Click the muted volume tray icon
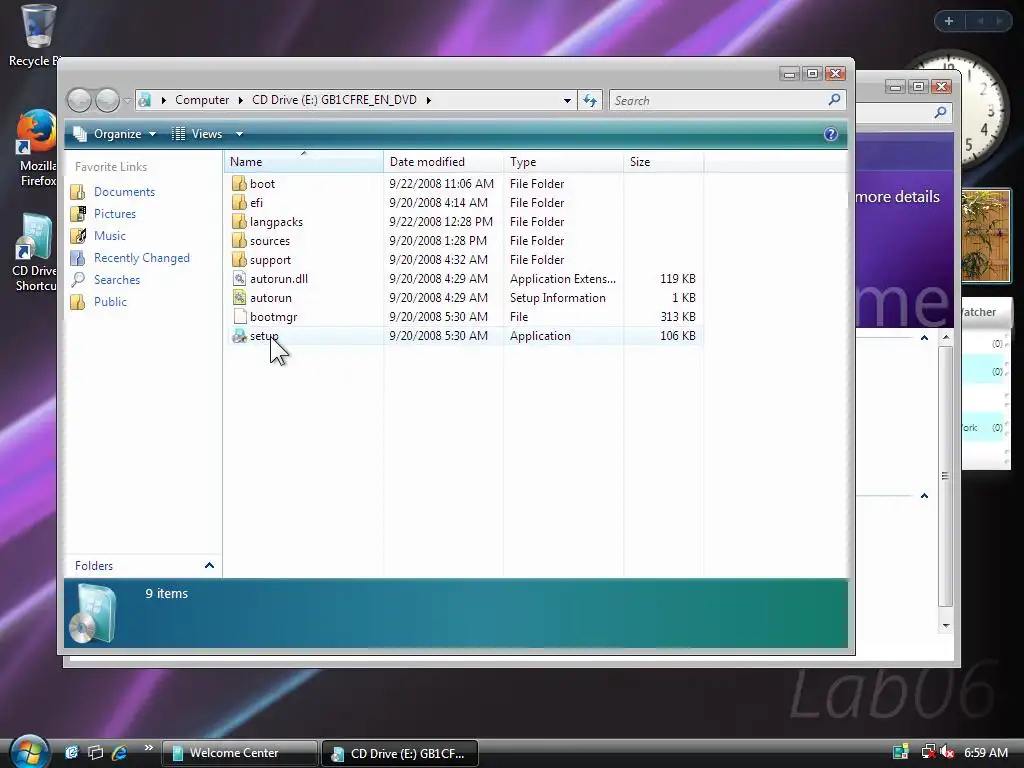Viewport: 1024px width, 768px height. pyautogui.click(x=947, y=752)
